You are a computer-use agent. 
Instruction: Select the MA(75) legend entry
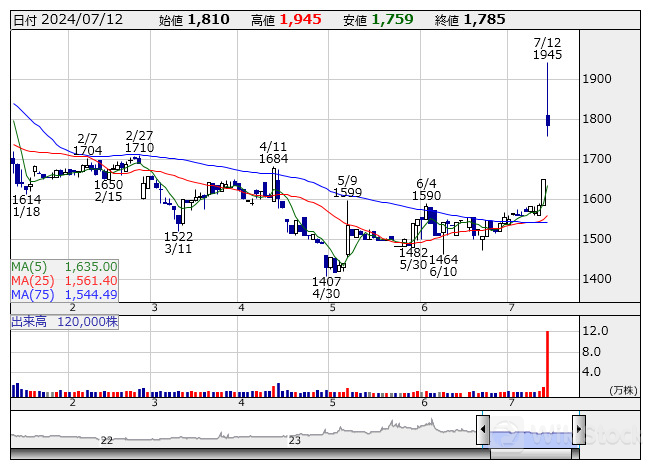(x=65, y=294)
